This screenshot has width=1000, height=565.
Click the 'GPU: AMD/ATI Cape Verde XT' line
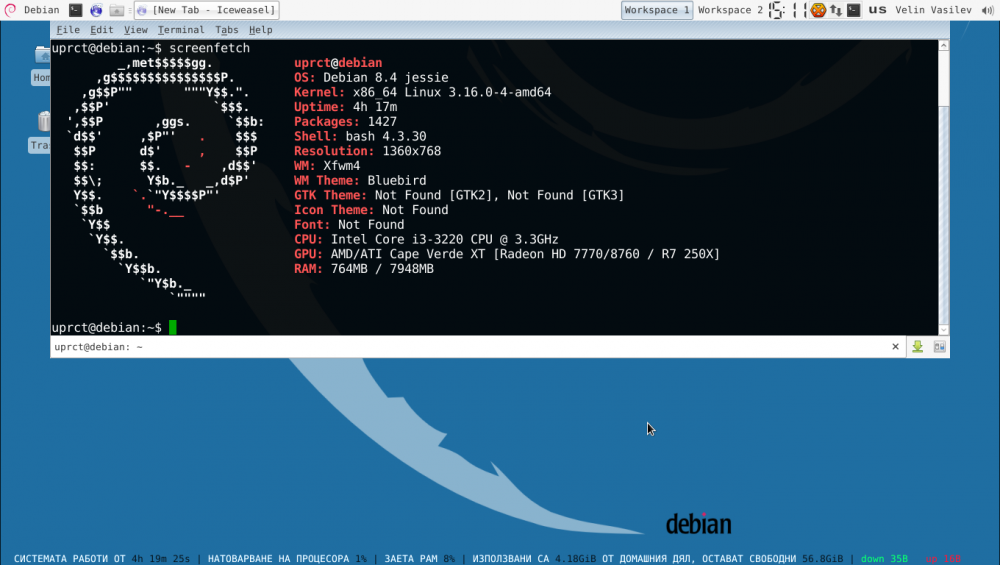pos(506,254)
